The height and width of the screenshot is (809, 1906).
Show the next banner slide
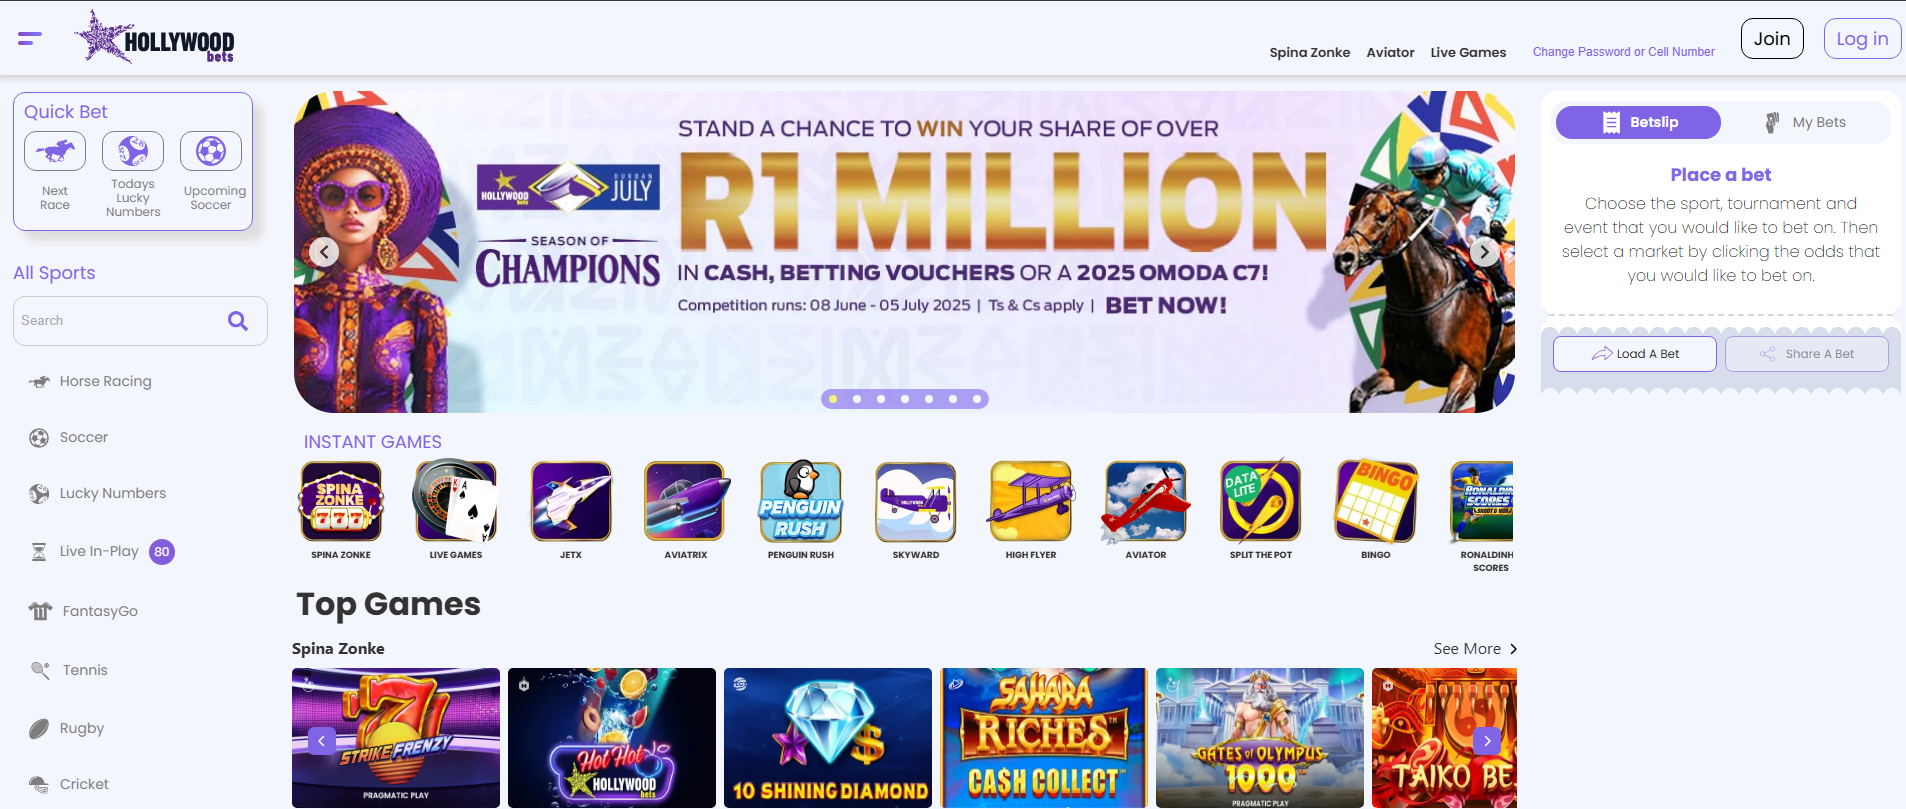1485,252
